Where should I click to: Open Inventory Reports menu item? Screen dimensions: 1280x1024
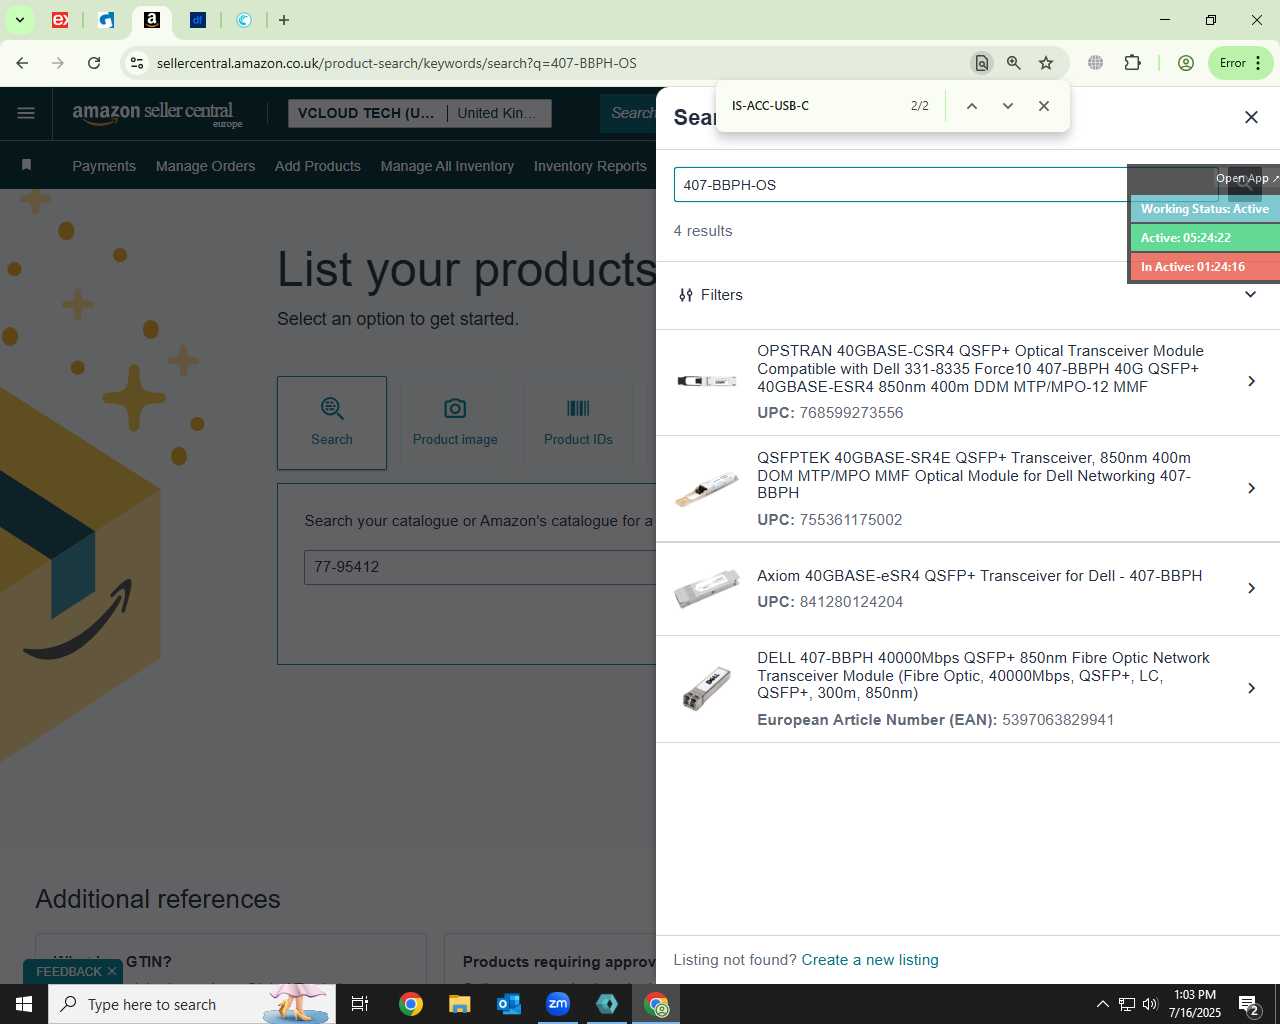[590, 166]
